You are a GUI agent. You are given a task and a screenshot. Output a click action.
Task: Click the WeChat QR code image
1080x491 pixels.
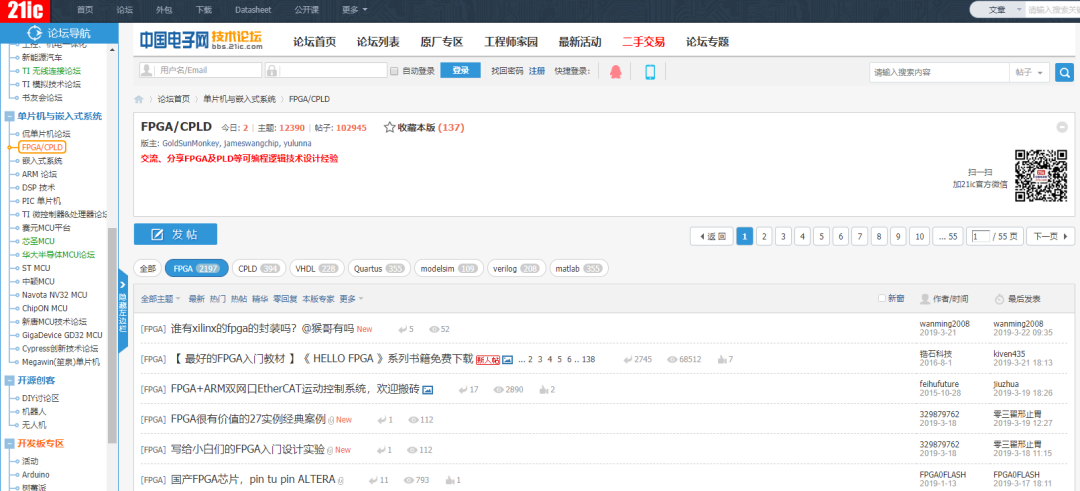[x=1041, y=175]
